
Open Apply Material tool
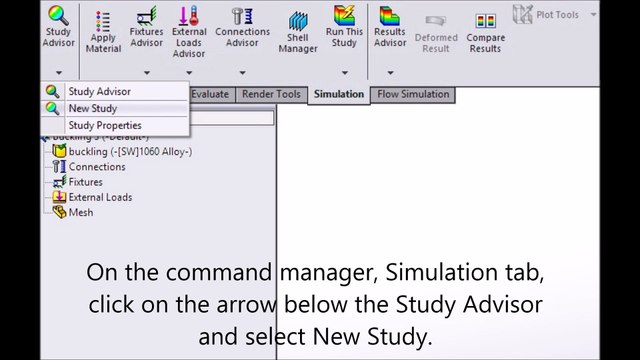[x=103, y=32]
